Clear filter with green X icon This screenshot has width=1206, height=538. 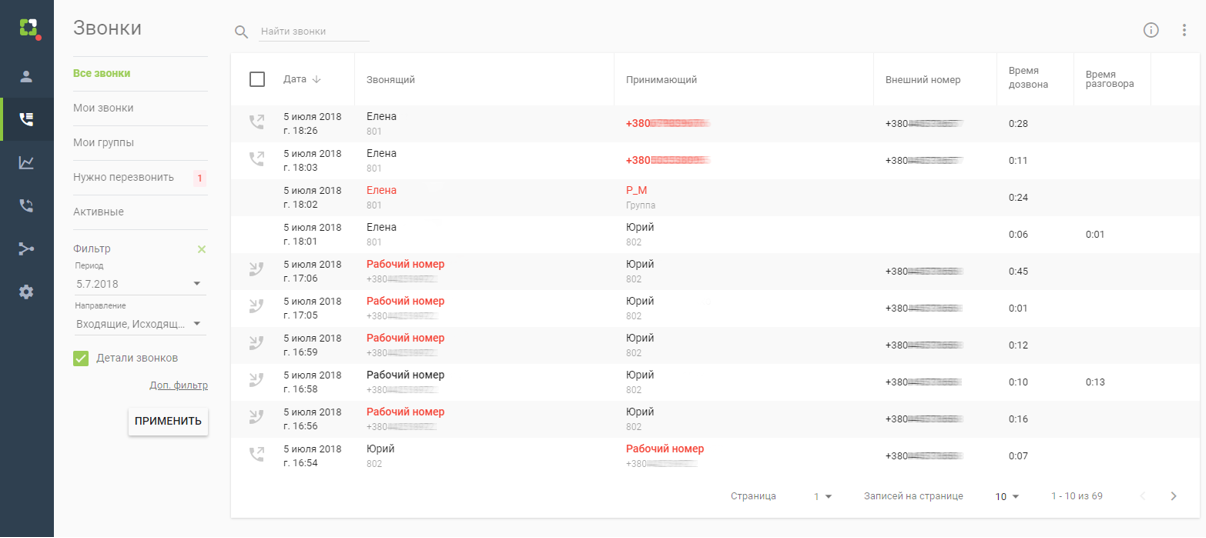pos(201,249)
